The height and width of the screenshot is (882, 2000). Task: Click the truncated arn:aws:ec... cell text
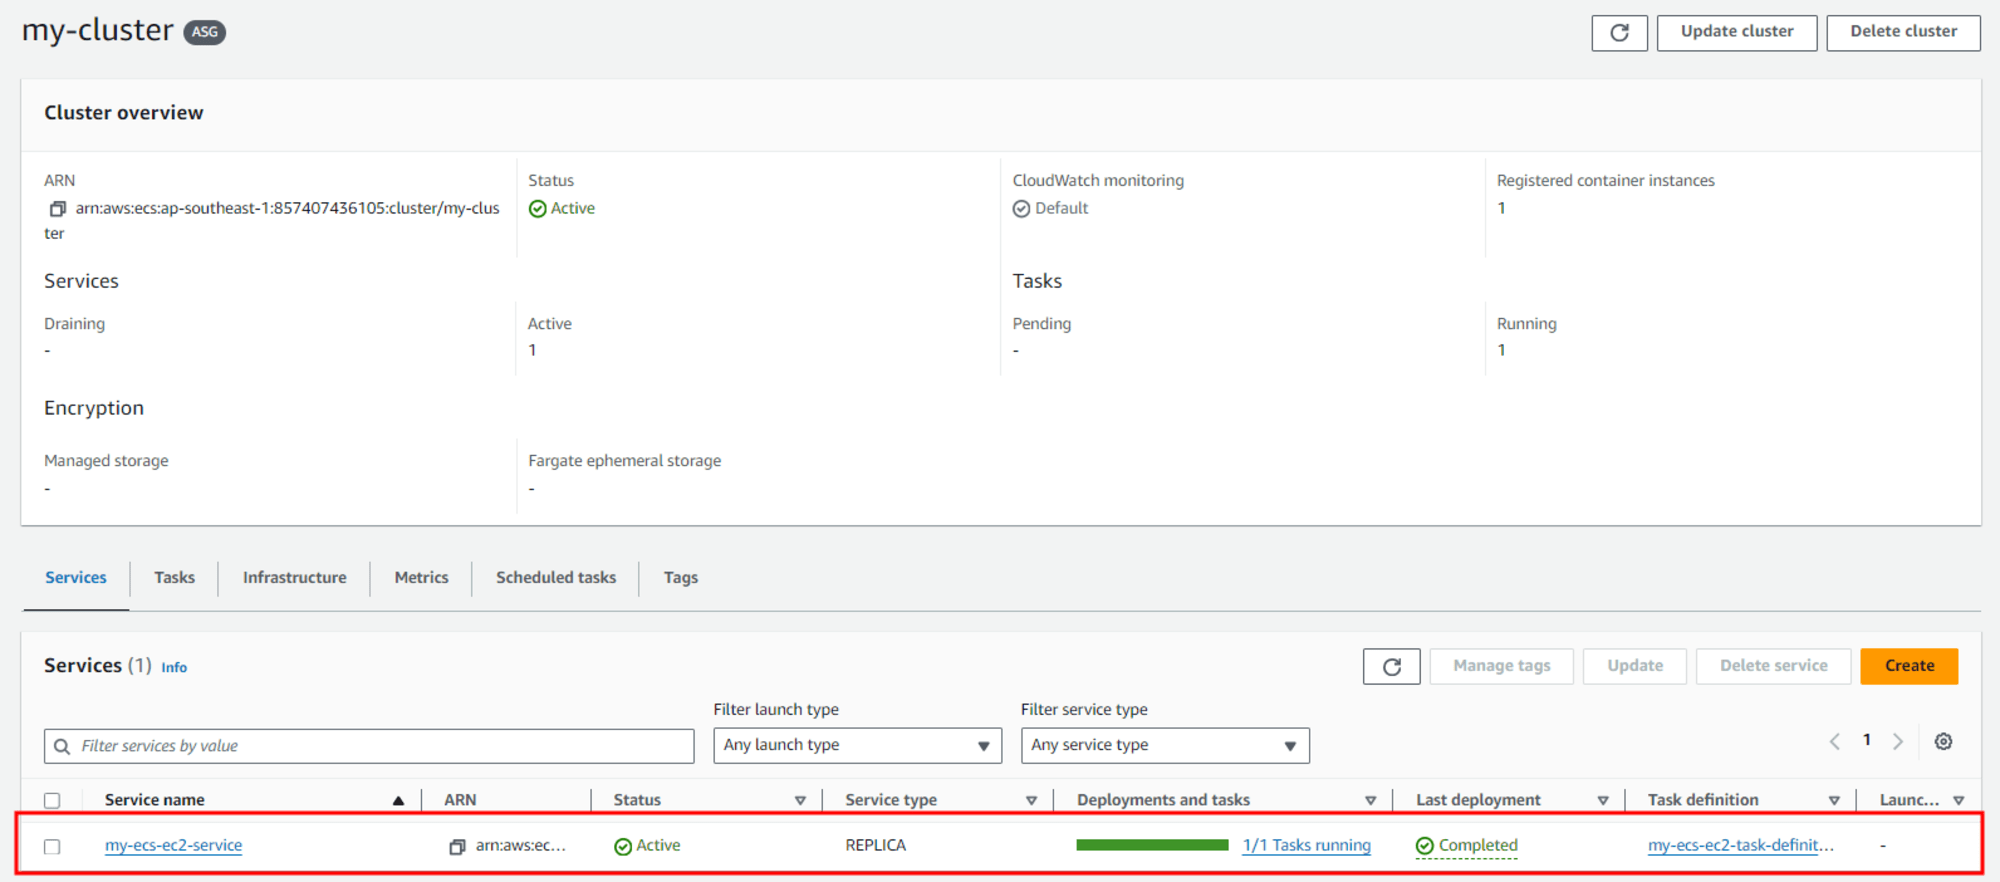pyautogui.click(x=521, y=846)
